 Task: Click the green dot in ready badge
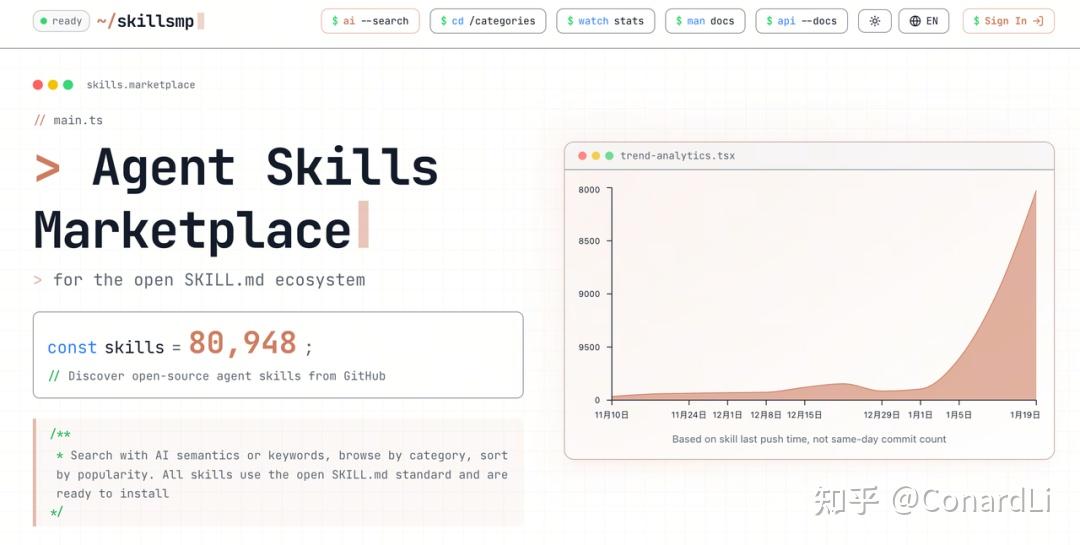(44, 21)
